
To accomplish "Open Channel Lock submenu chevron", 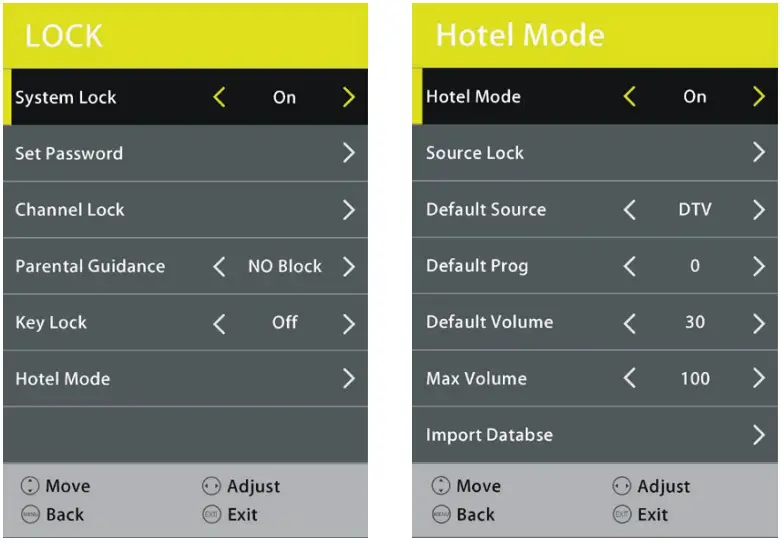I will pyautogui.click(x=348, y=210).
